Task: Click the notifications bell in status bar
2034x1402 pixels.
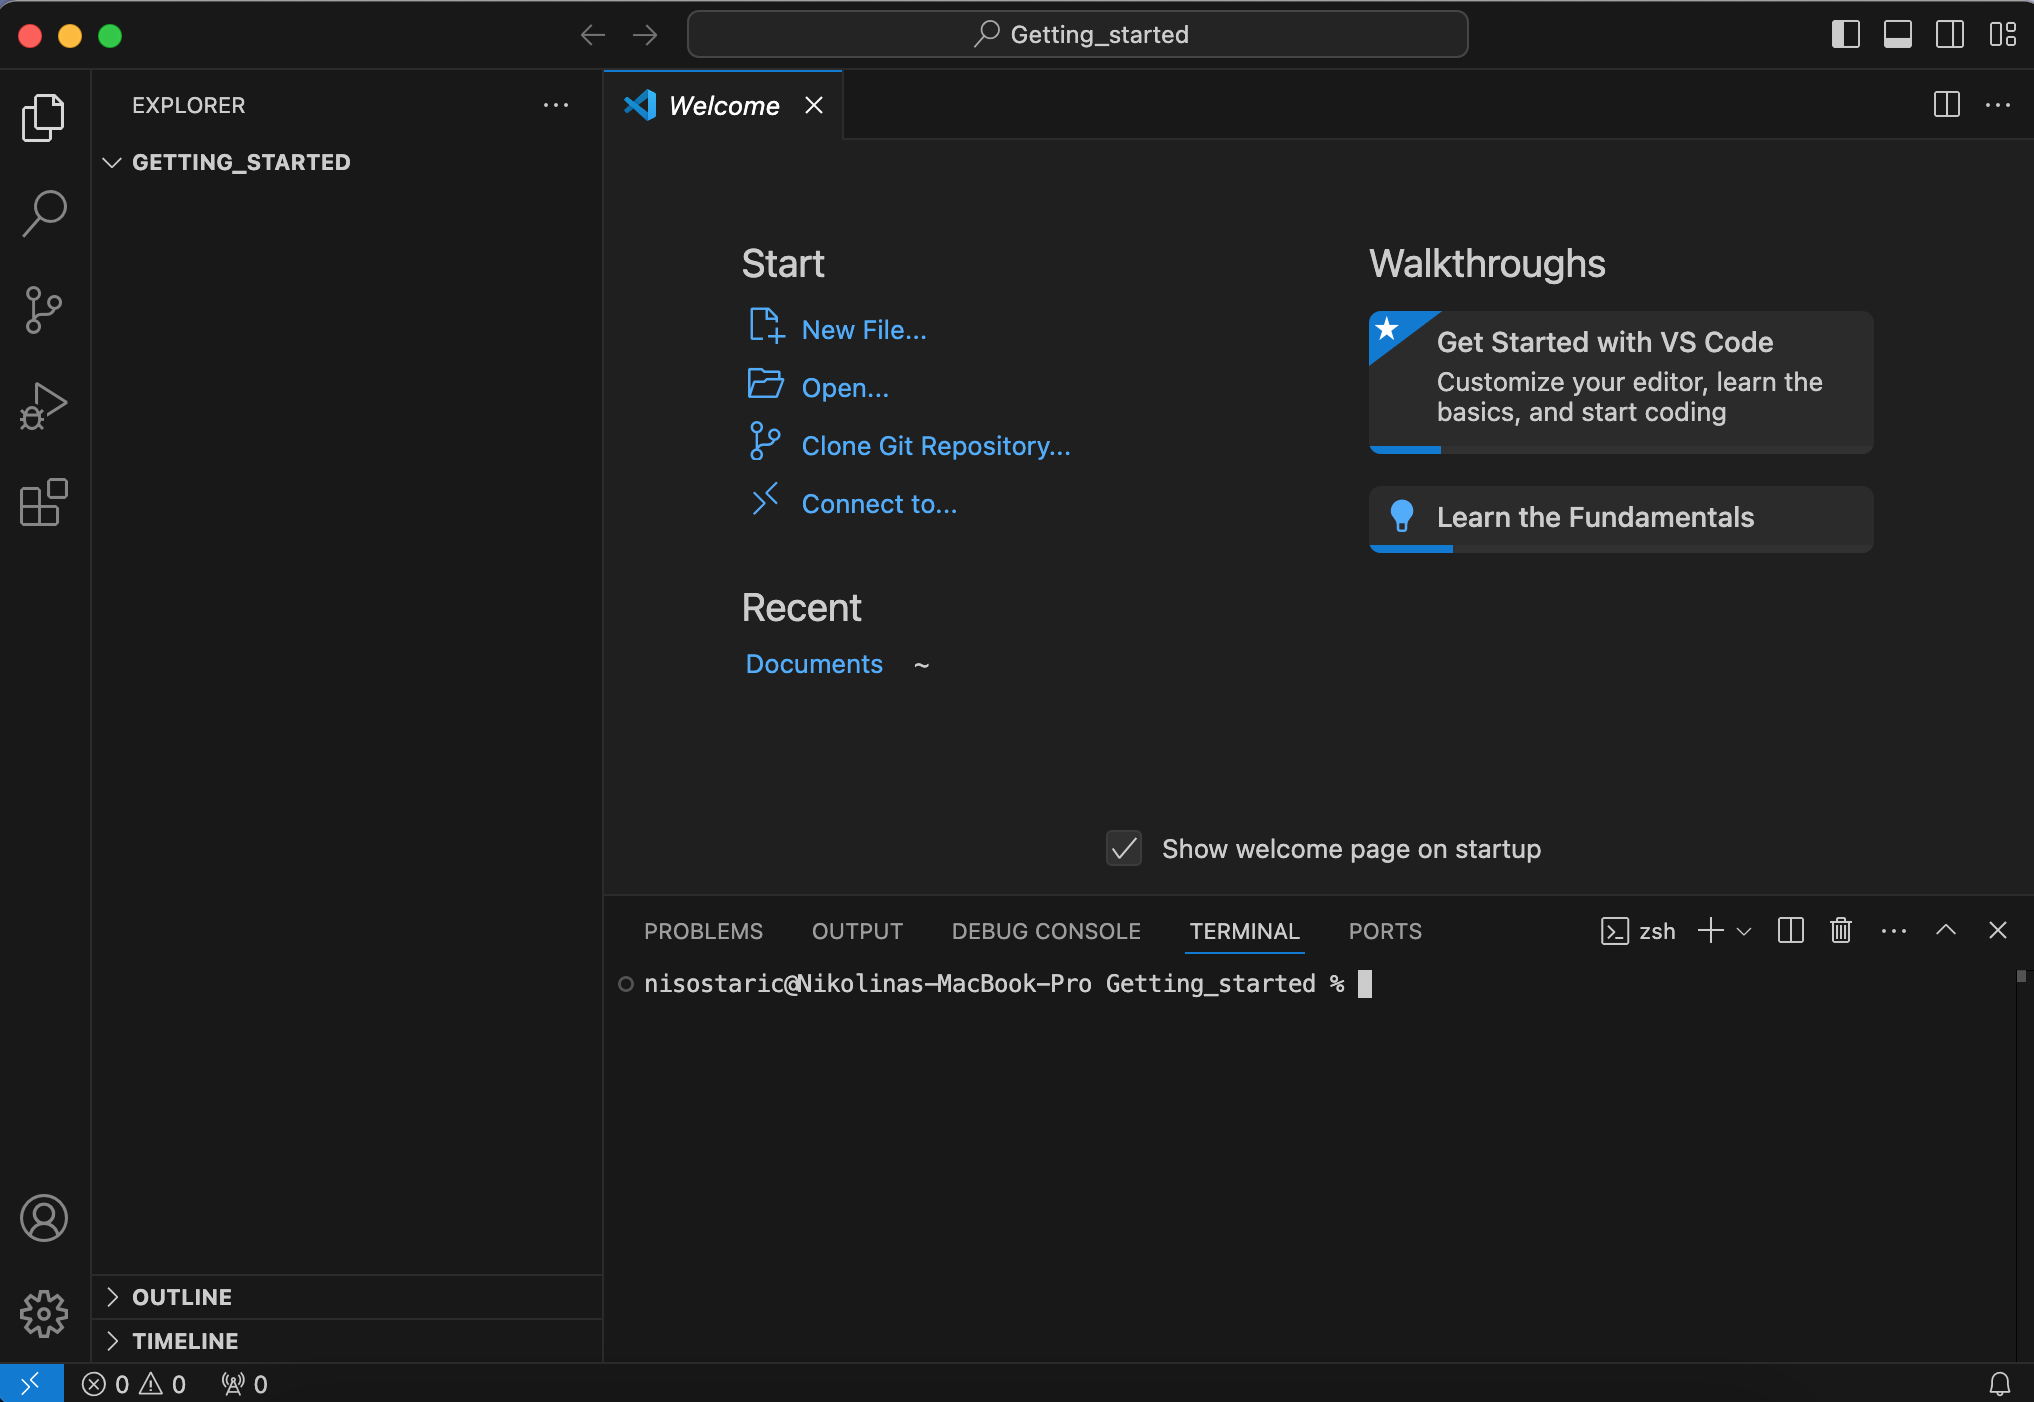Action: (1999, 1384)
